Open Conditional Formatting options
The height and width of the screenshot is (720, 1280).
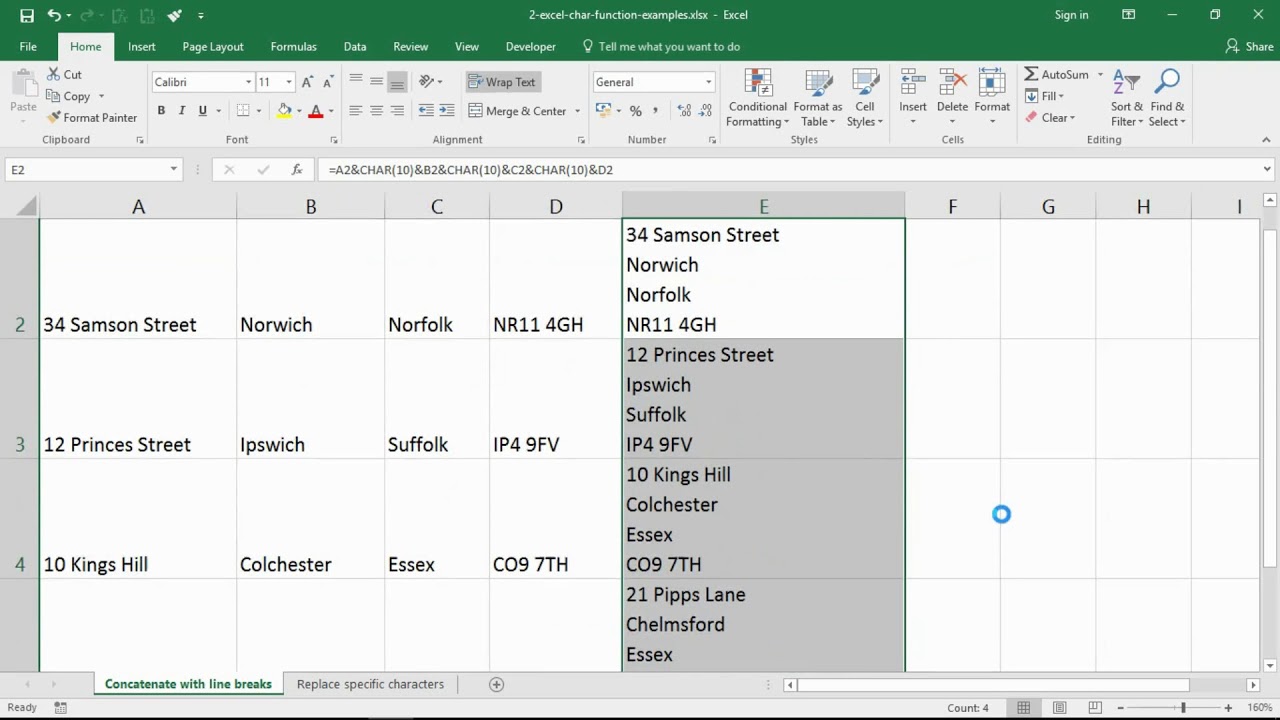pos(757,97)
